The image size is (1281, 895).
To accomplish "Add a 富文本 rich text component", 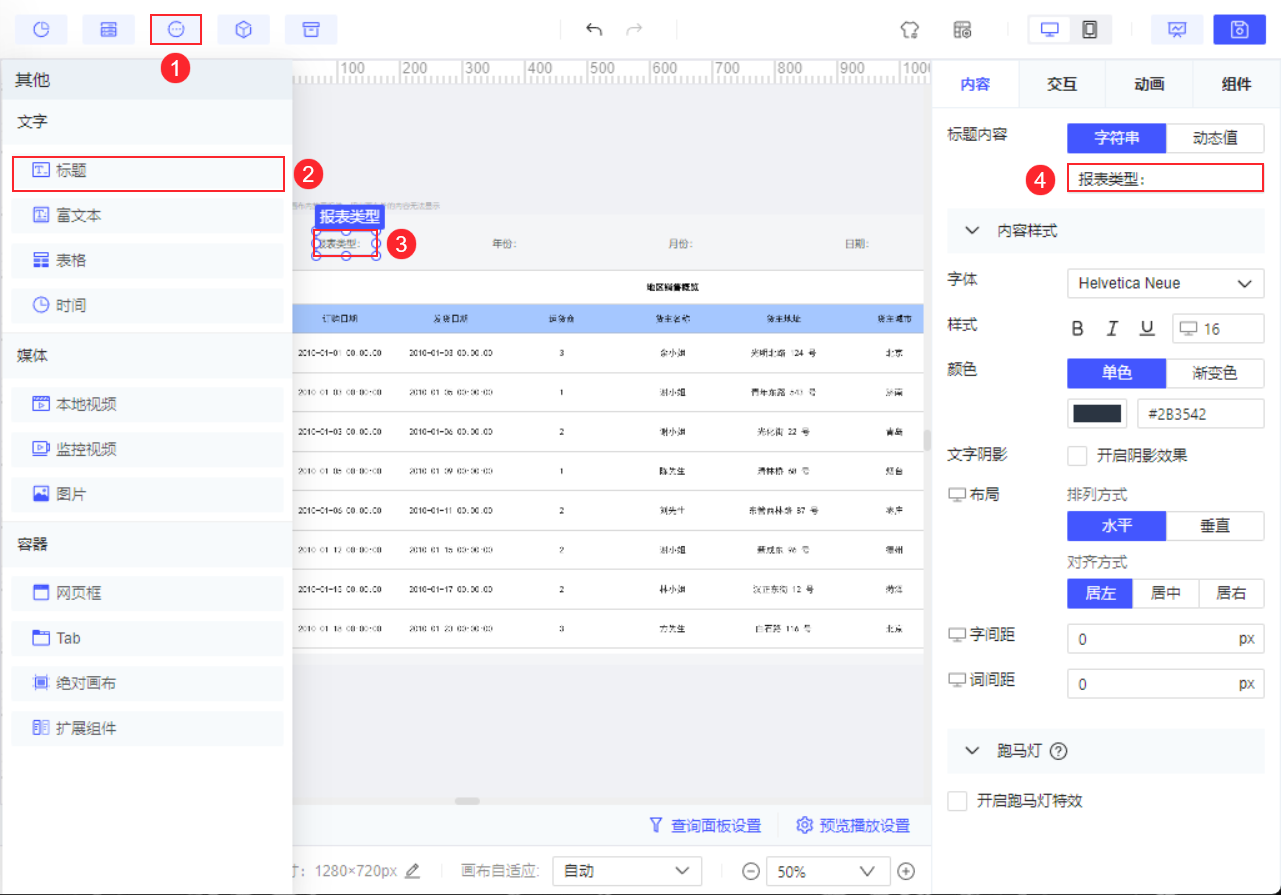I will coord(148,215).
